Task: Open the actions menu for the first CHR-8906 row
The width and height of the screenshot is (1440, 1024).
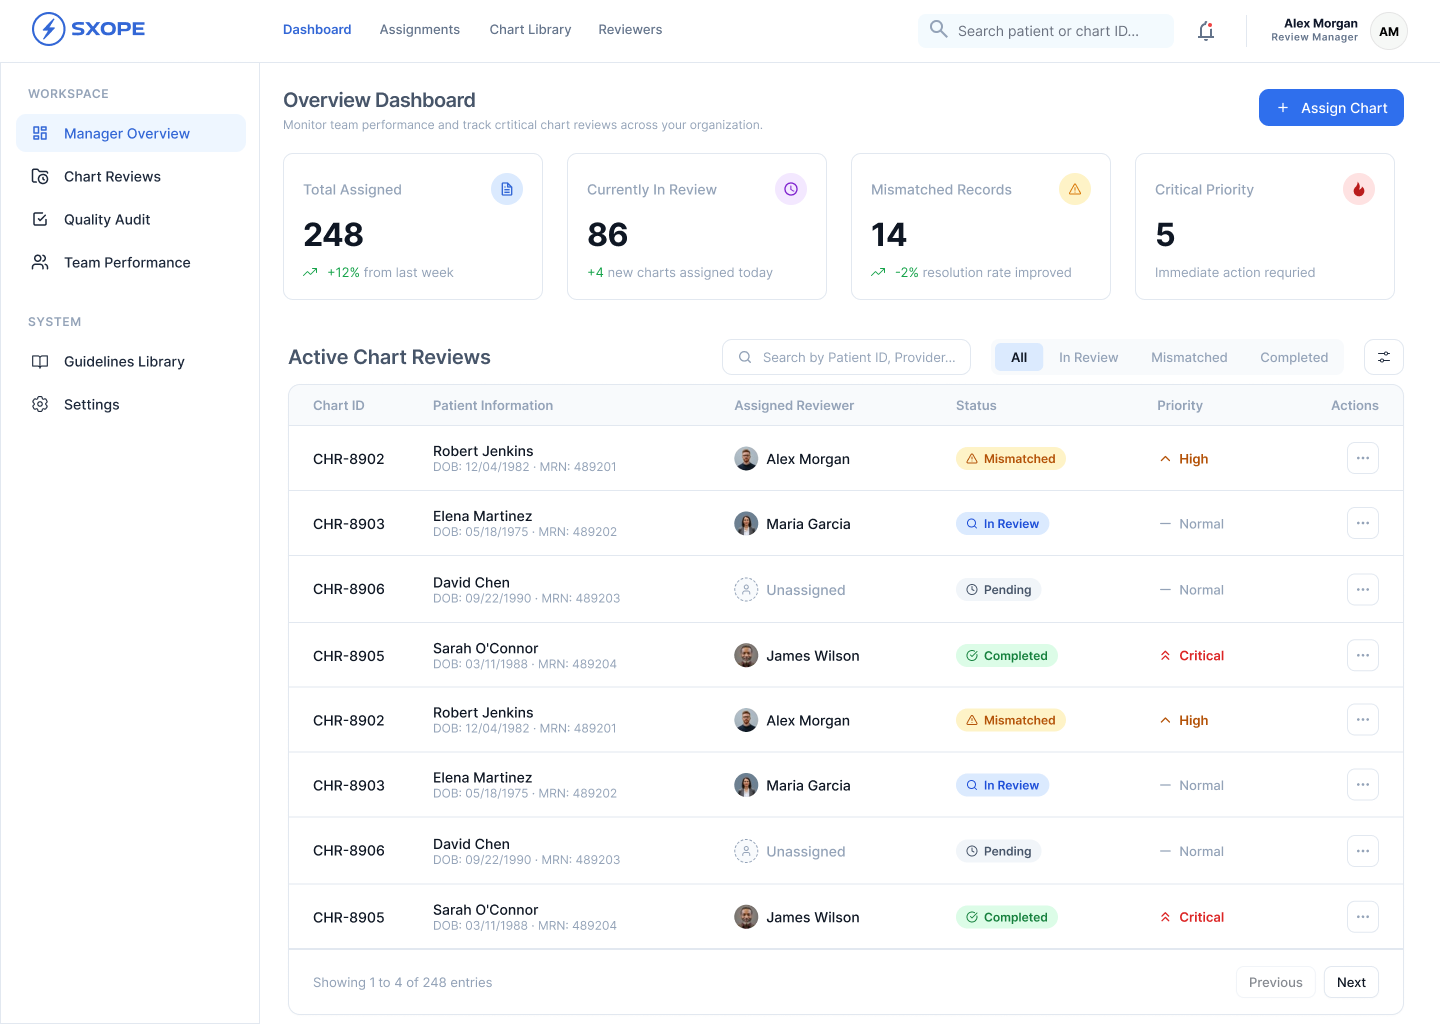Action: tap(1363, 589)
